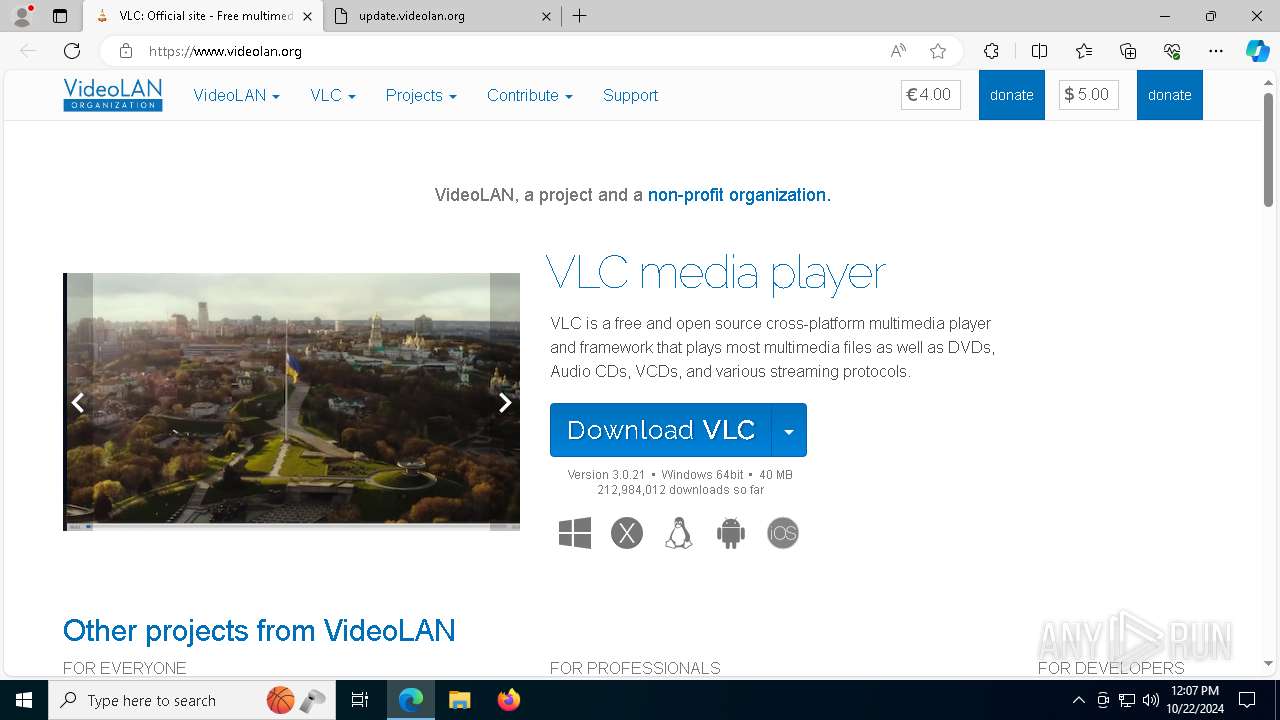Click donate button next to euro amount
Image resolution: width=1280 pixels, height=720 pixels.
(1012, 95)
